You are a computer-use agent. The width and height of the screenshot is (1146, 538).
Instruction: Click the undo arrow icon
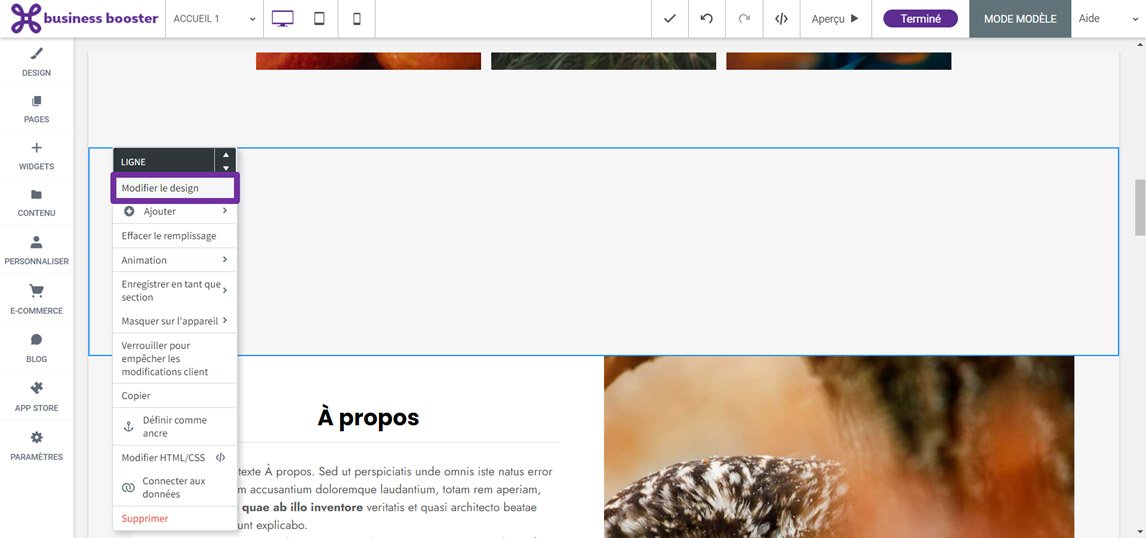pyautogui.click(x=707, y=19)
